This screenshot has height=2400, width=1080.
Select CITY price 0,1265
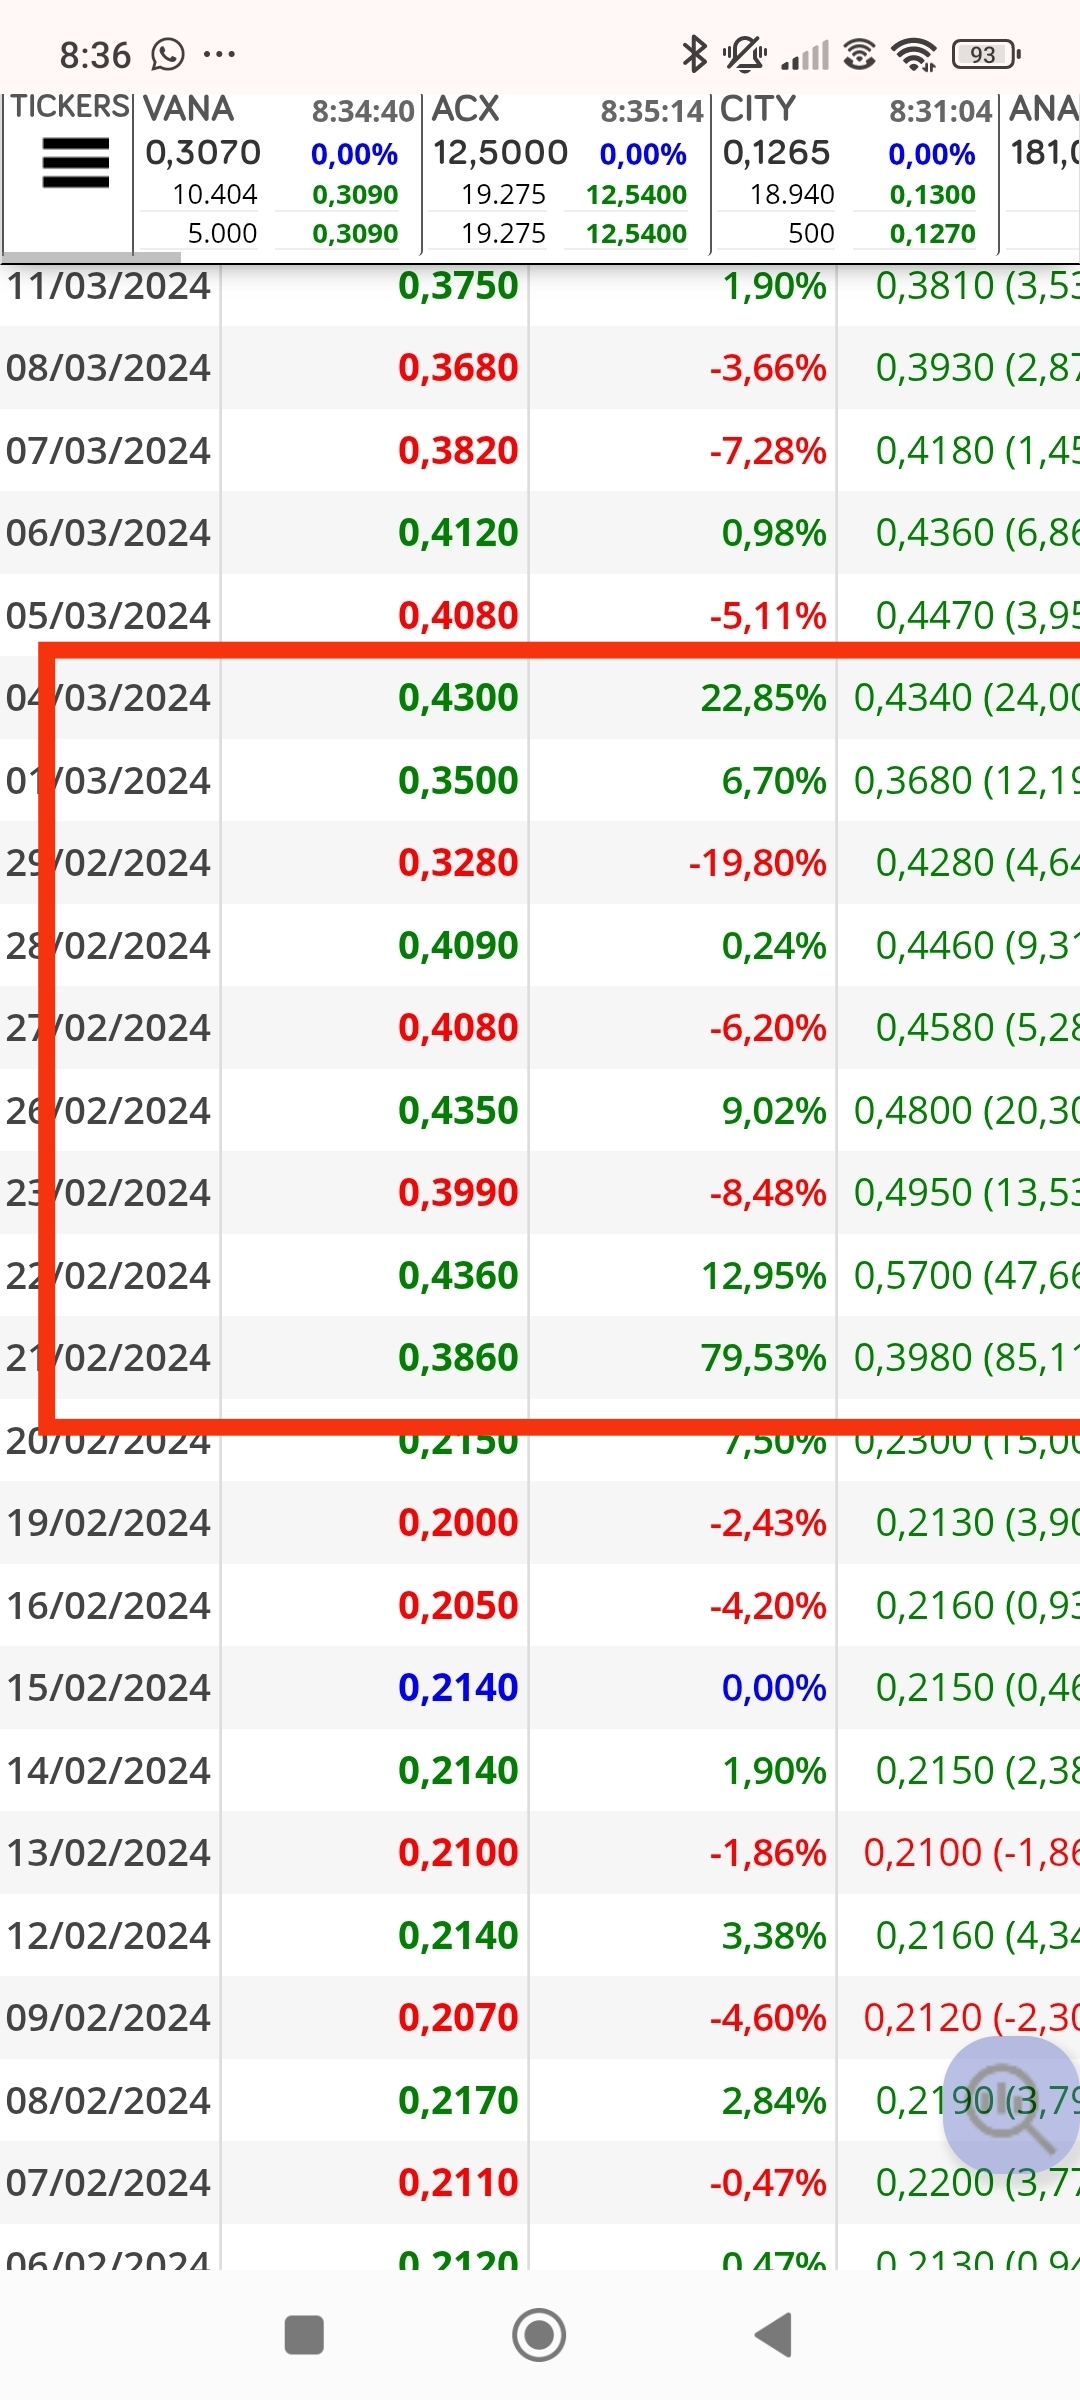(777, 153)
